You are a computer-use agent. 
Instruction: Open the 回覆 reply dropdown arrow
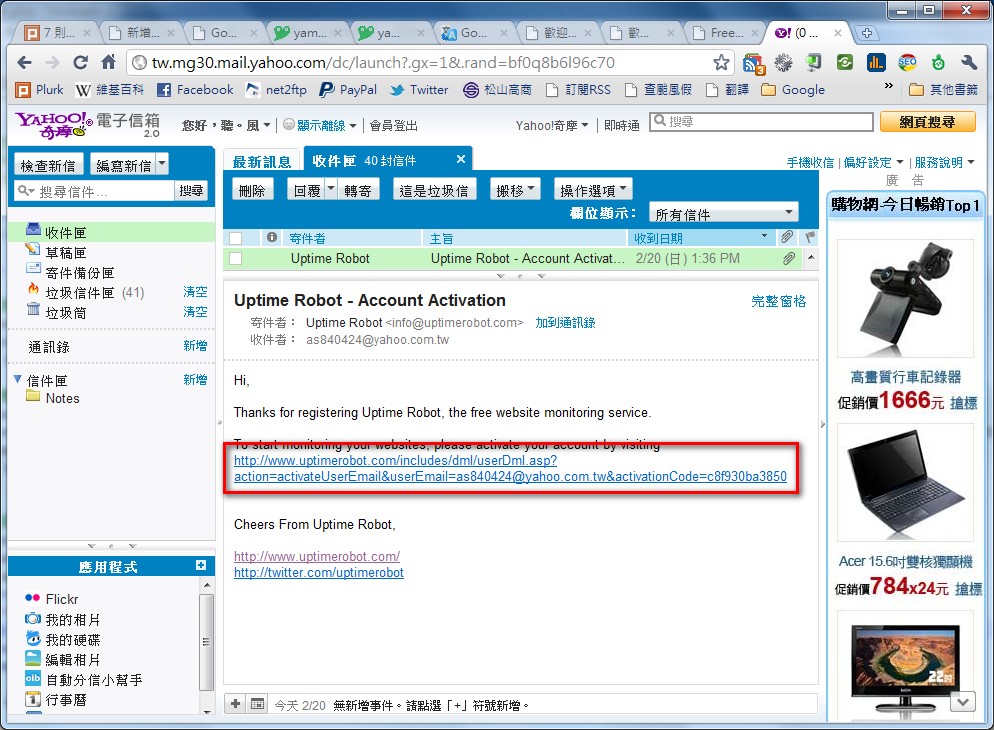331,189
